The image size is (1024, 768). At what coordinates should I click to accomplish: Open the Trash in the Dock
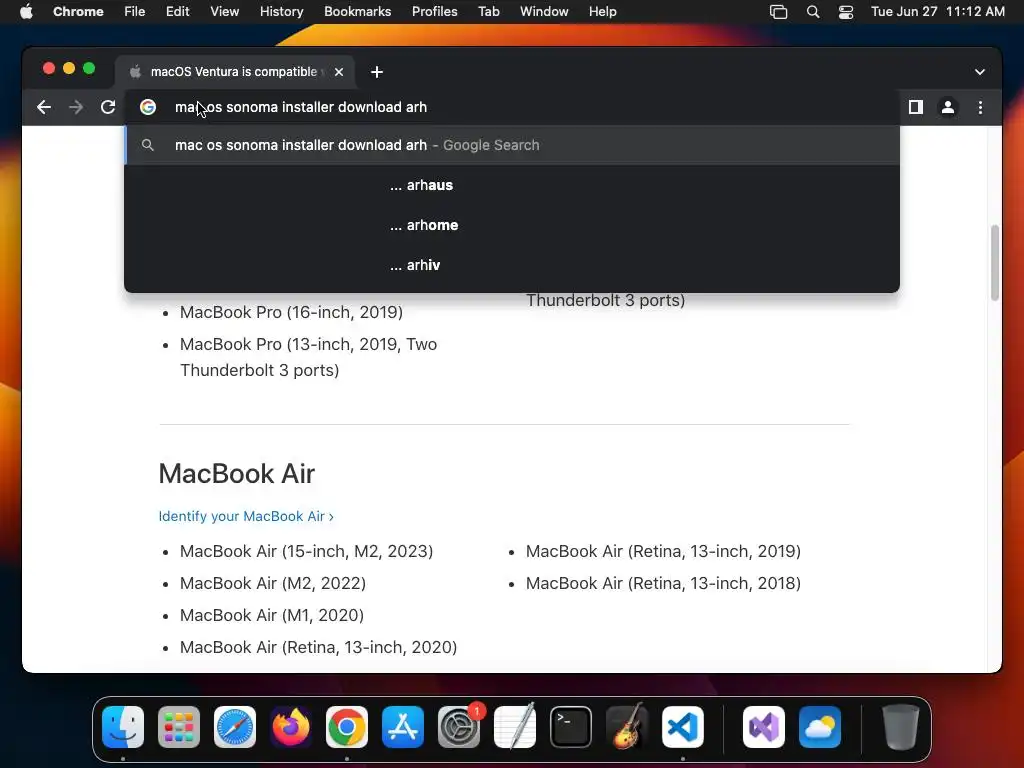pyautogui.click(x=901, y=727)
